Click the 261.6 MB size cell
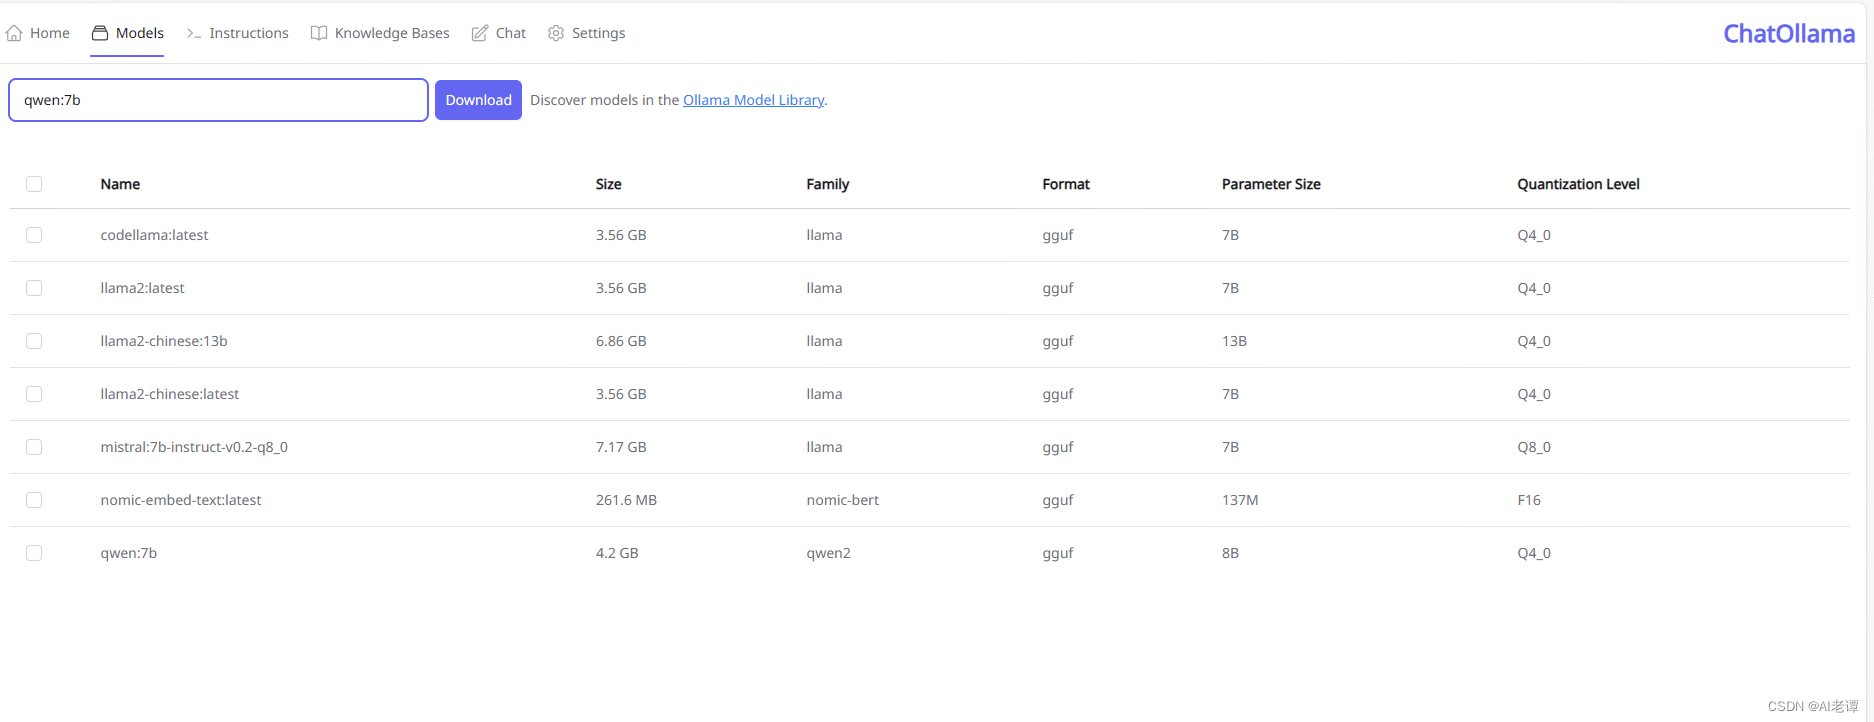Screen dimensions: 1874x722 [x=626, y=500]
